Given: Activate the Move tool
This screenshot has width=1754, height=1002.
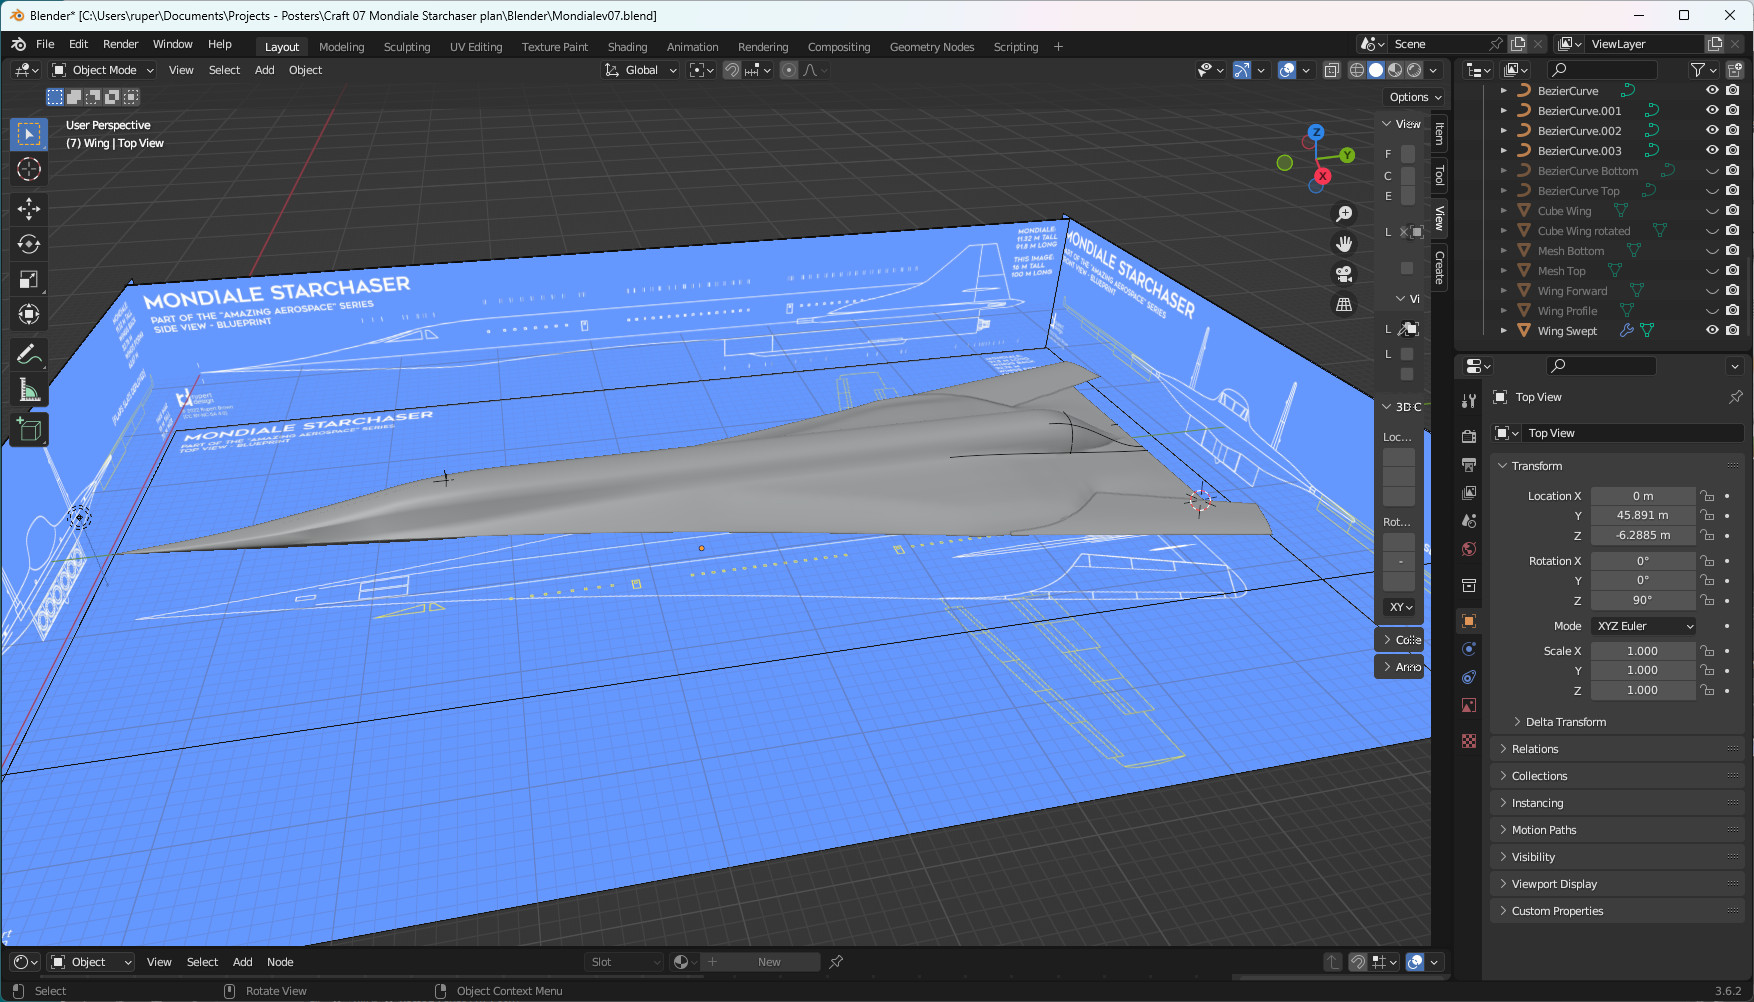Looking at the screenshot, I should click(29, 208).
